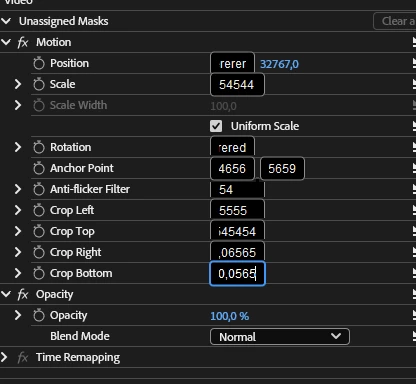This screenshot has height=384, width=416.
Task: Collapse the Unassigned Masks section
Action: 6,21
